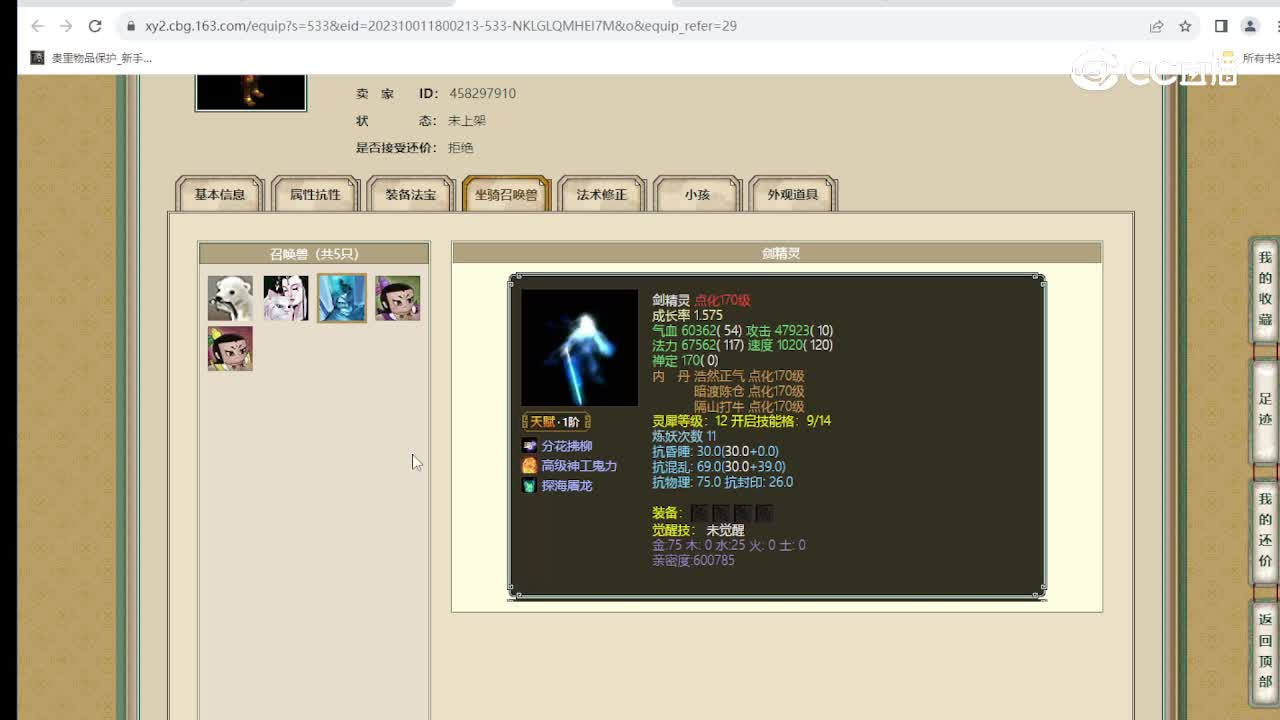Click the 高级神工鬼力 skill name
The width and height of the screenshot is (1280, 720).
[x=579, y=466]
